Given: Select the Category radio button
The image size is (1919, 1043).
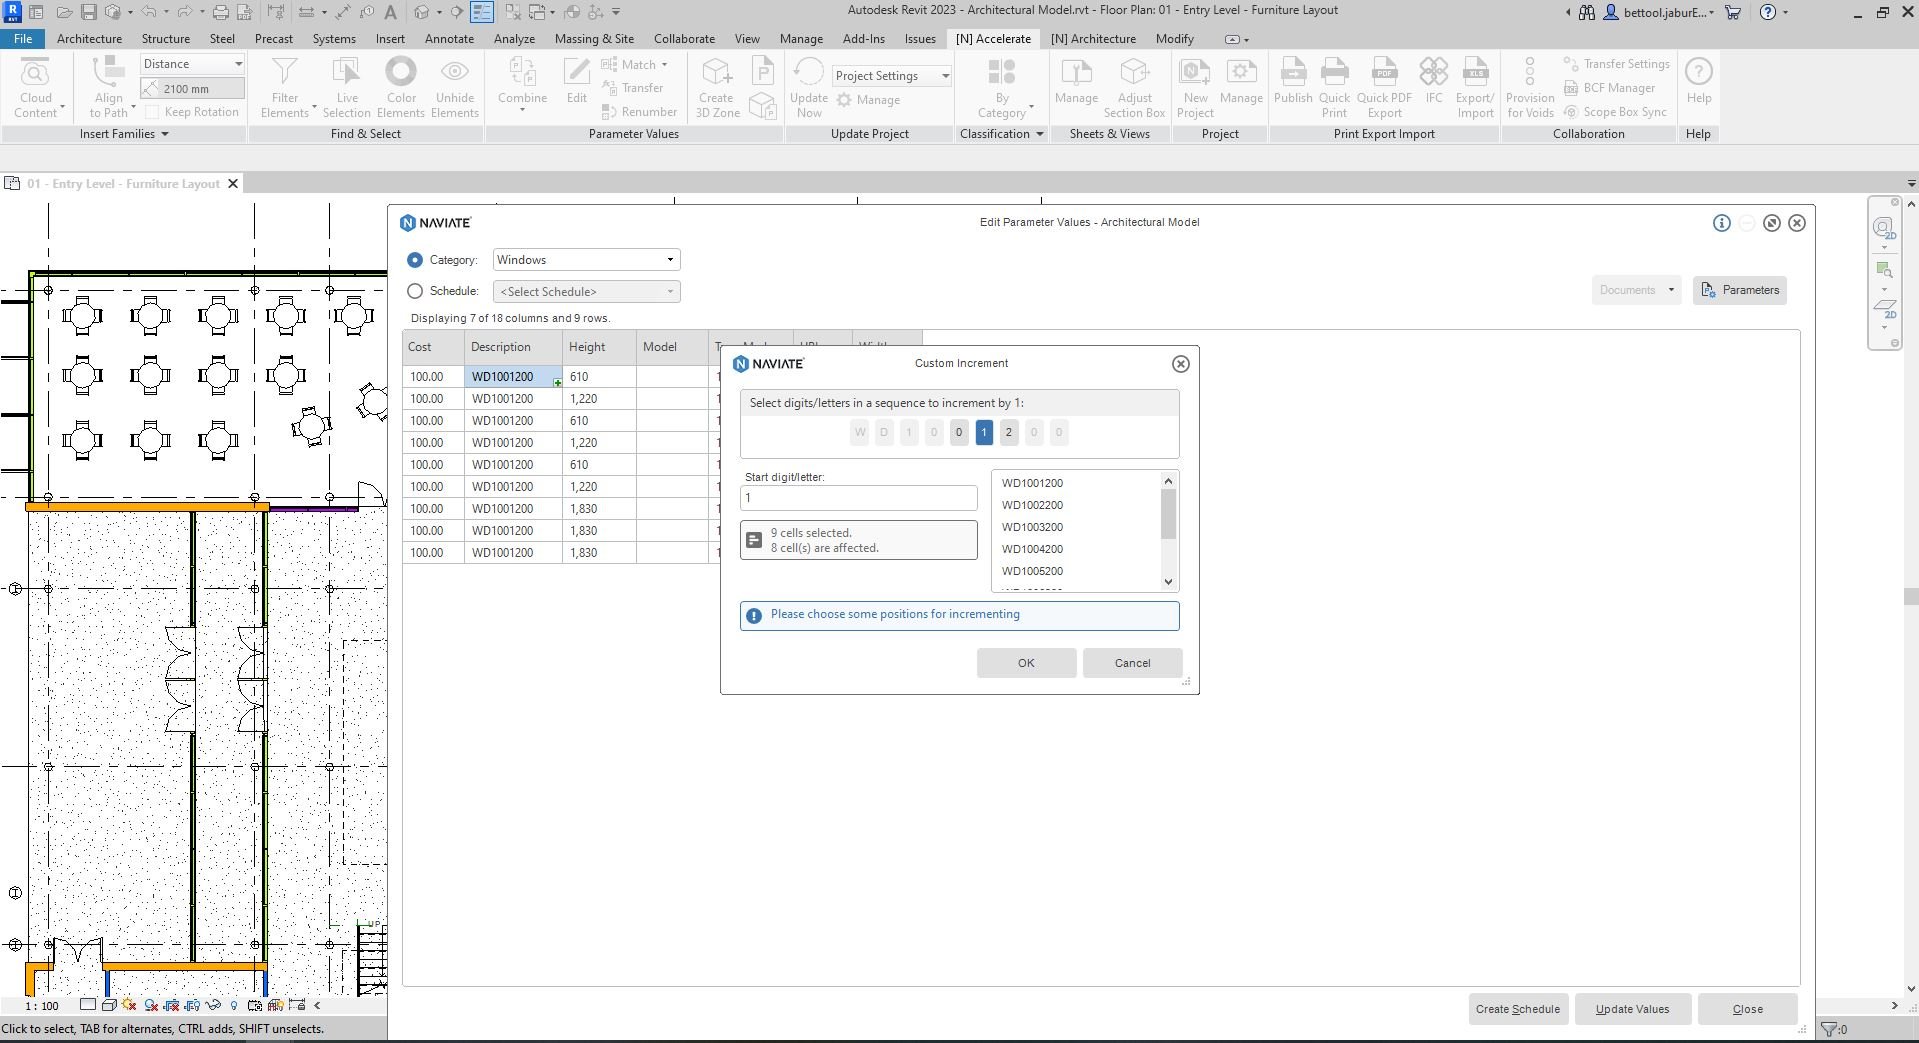Looking at the screenshot, I should [415, 259].
